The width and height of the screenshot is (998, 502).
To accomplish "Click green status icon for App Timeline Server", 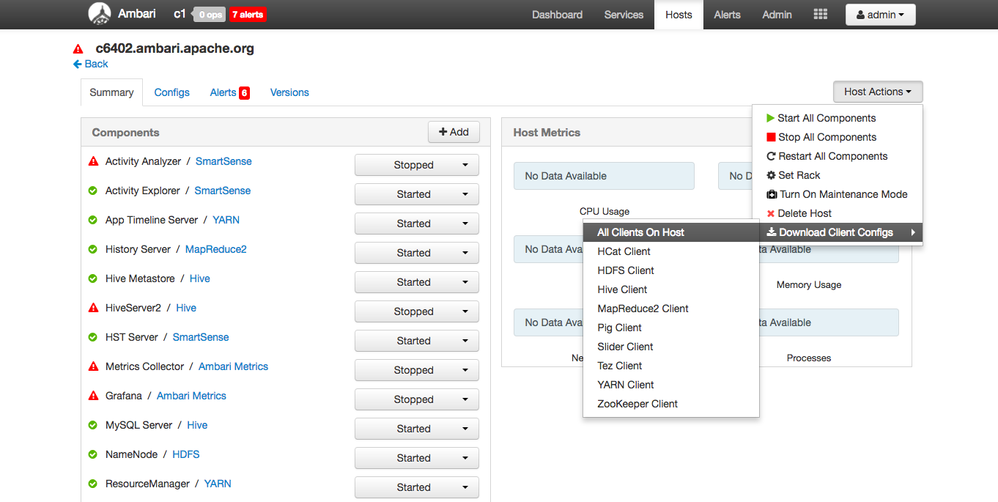I will coord(93,220).
